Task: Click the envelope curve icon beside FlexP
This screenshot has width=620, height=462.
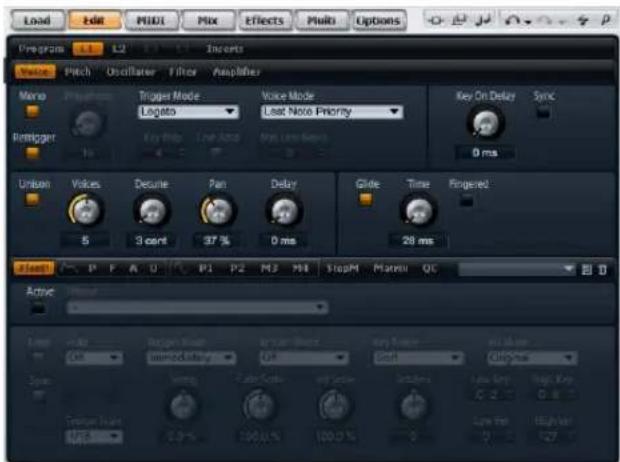Action: [x=69, y=268]
